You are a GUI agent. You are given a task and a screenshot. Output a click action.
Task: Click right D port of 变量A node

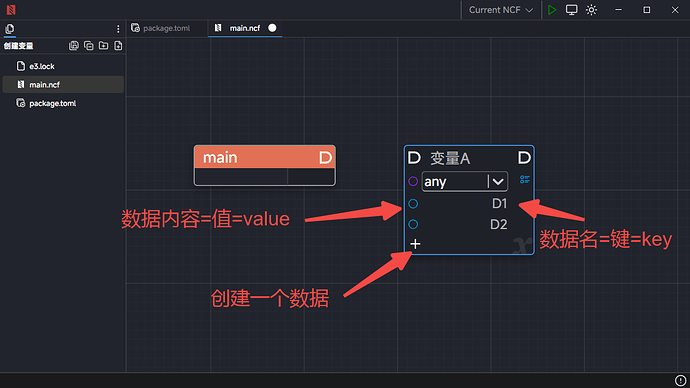click(524, 157)
